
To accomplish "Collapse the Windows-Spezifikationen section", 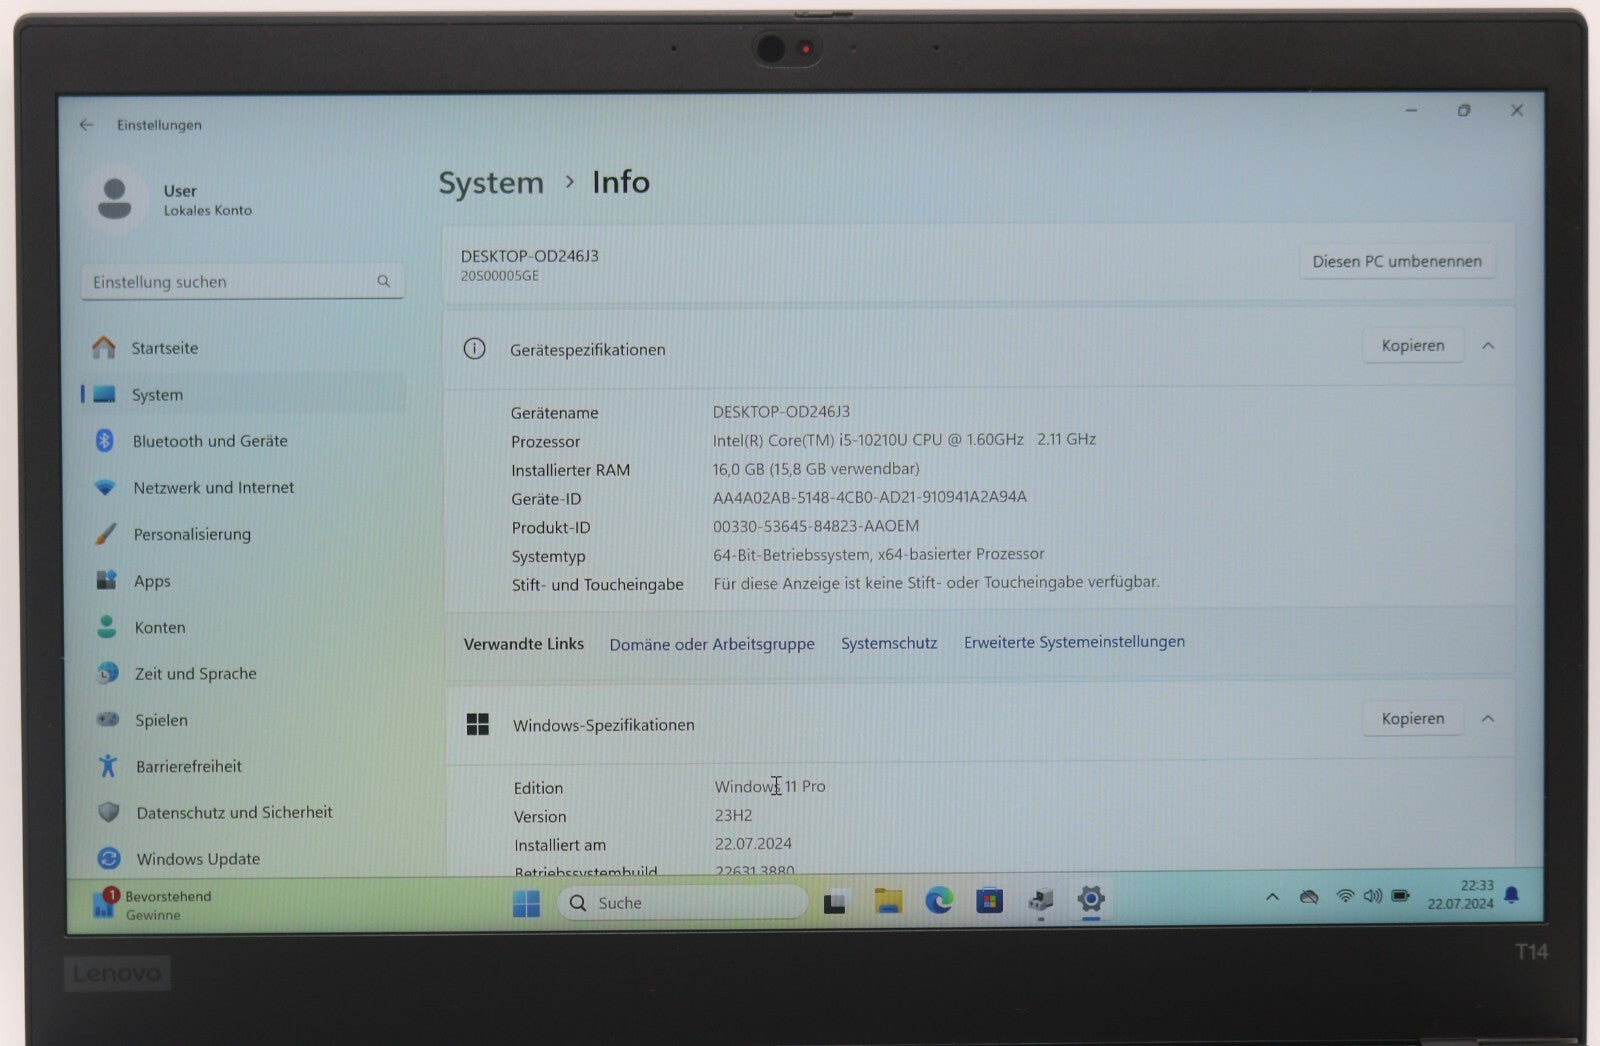I will [1488, 718].
